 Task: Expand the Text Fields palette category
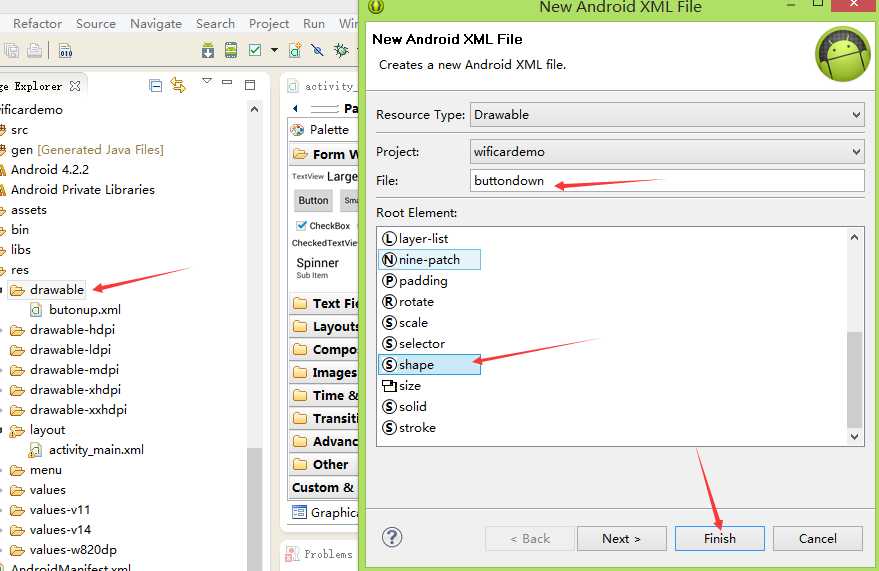point(325,304)
